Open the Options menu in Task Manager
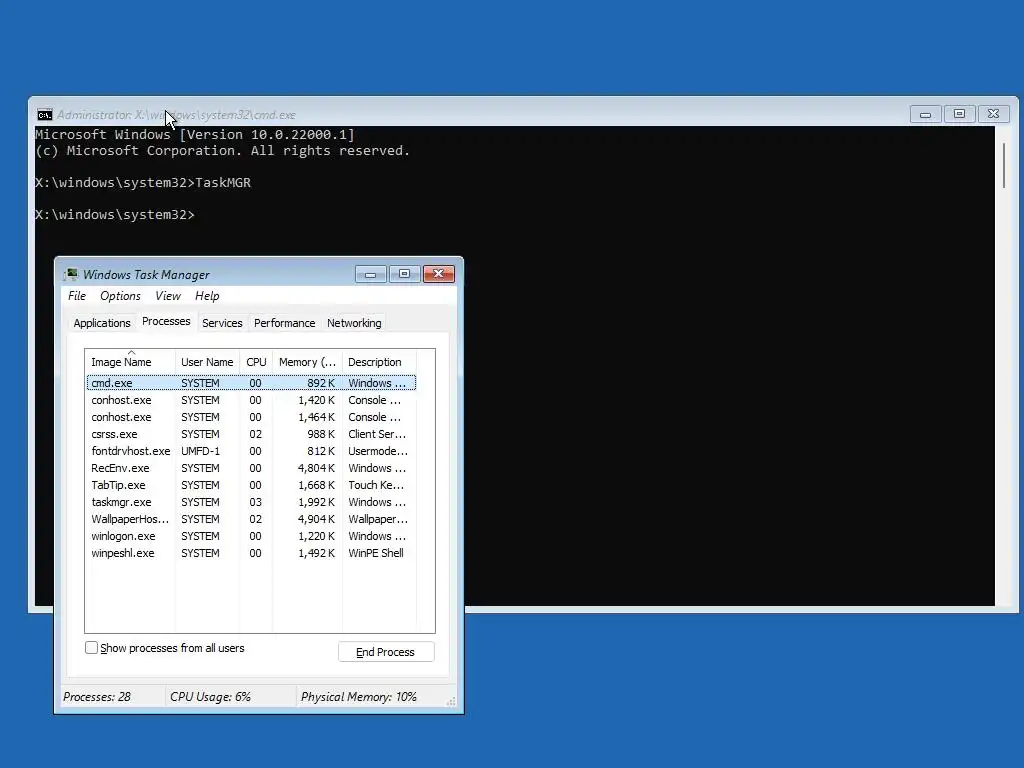 pyautogui.click(x=120, y=296)
